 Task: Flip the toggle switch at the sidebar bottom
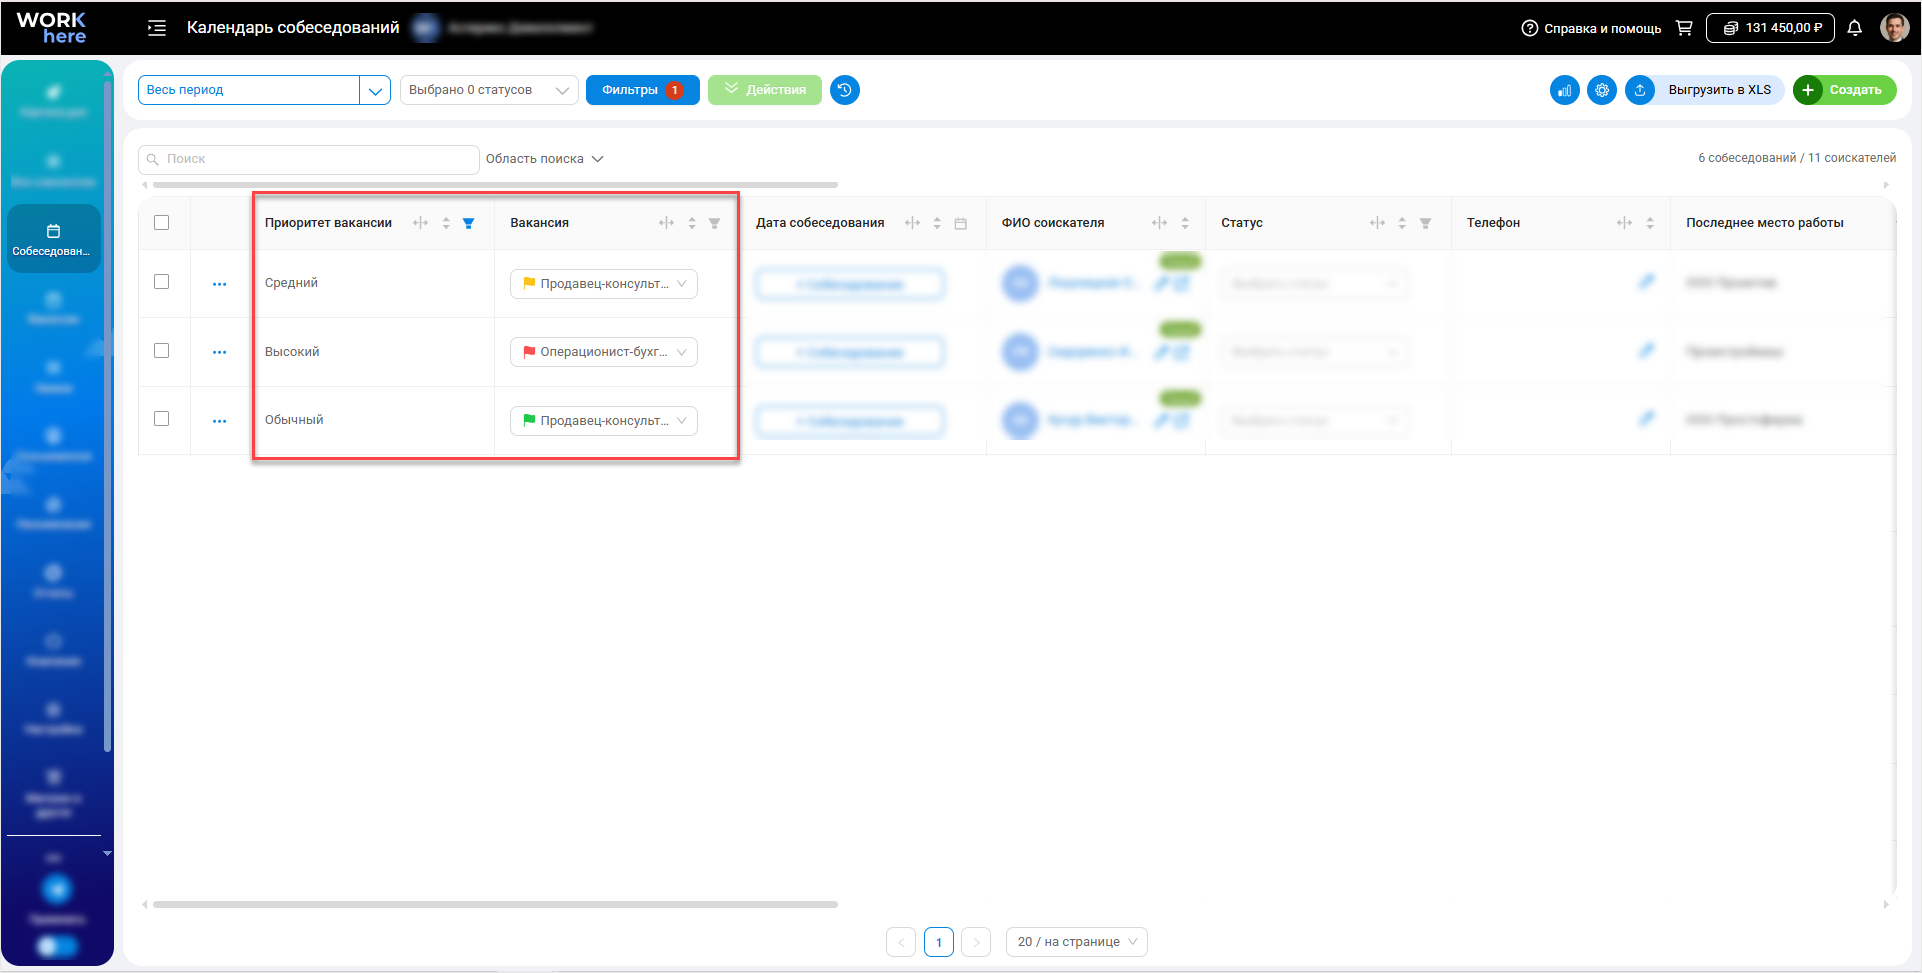(x=57, y=945)
